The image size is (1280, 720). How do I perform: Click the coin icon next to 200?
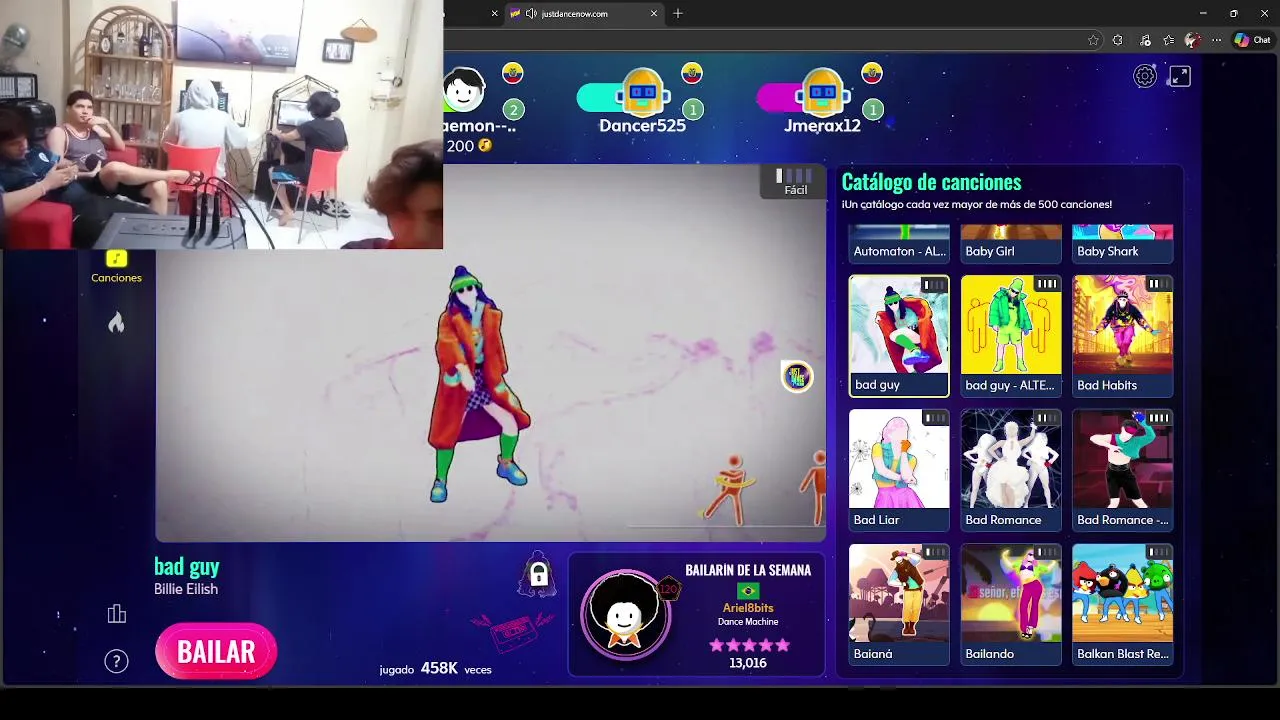tap(485, 146)
